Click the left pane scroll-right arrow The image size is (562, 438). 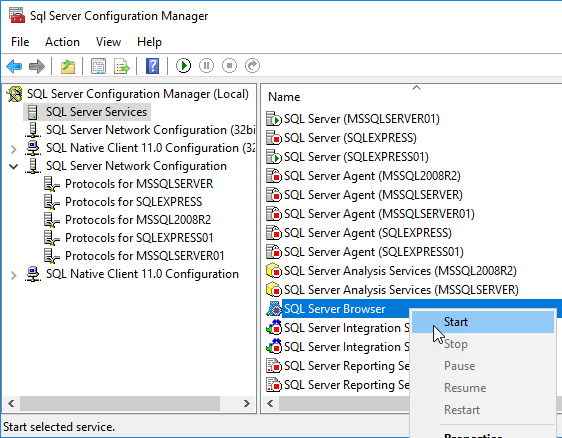click(x=247, y=404)
